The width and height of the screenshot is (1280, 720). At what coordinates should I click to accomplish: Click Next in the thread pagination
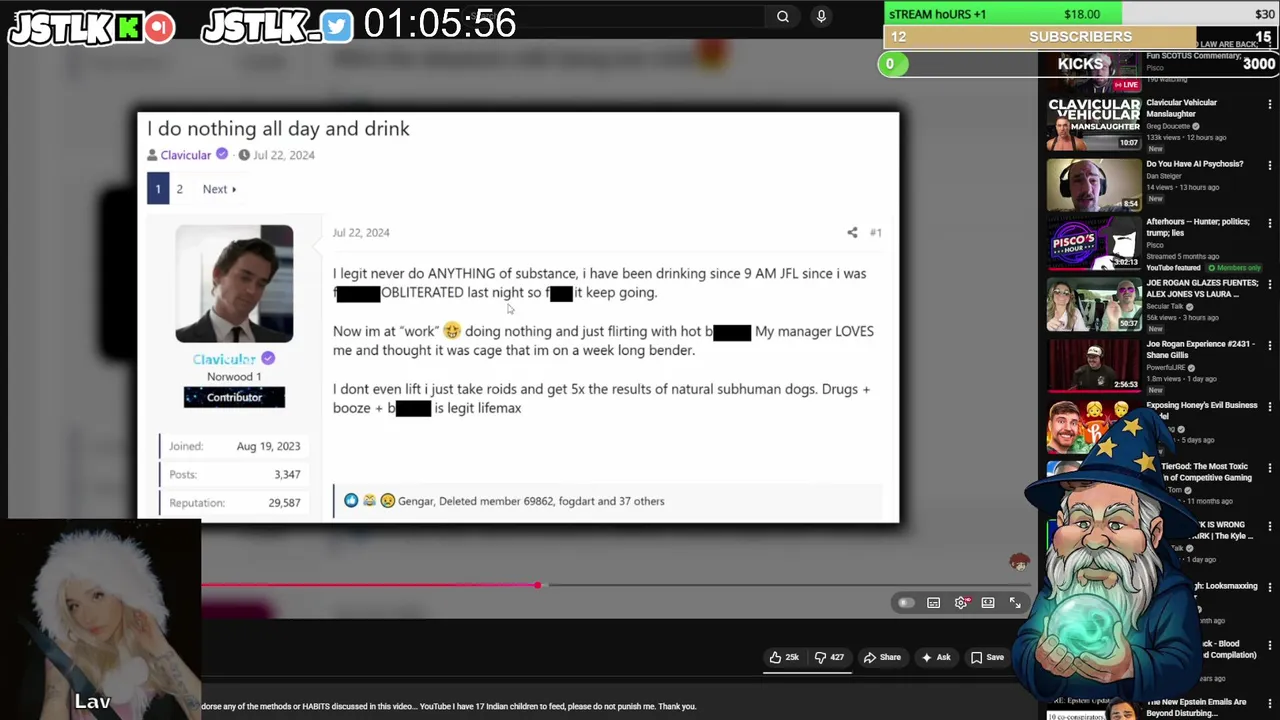[x=219, y=189]
